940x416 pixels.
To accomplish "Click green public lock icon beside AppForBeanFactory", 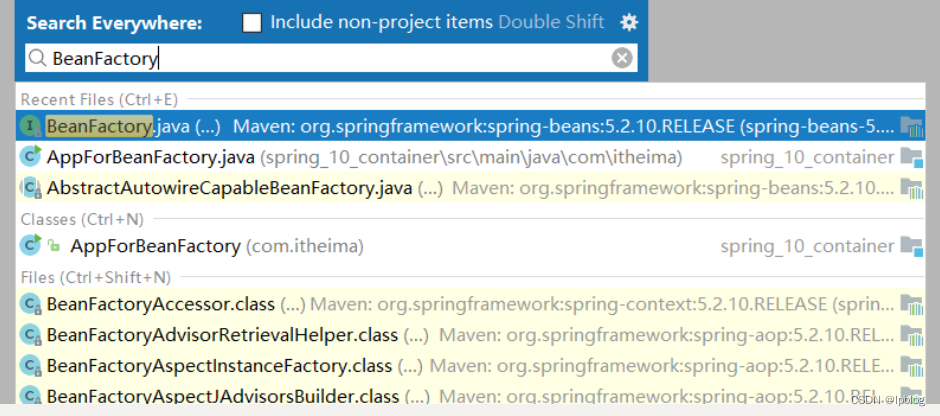I will coord(54,246).
